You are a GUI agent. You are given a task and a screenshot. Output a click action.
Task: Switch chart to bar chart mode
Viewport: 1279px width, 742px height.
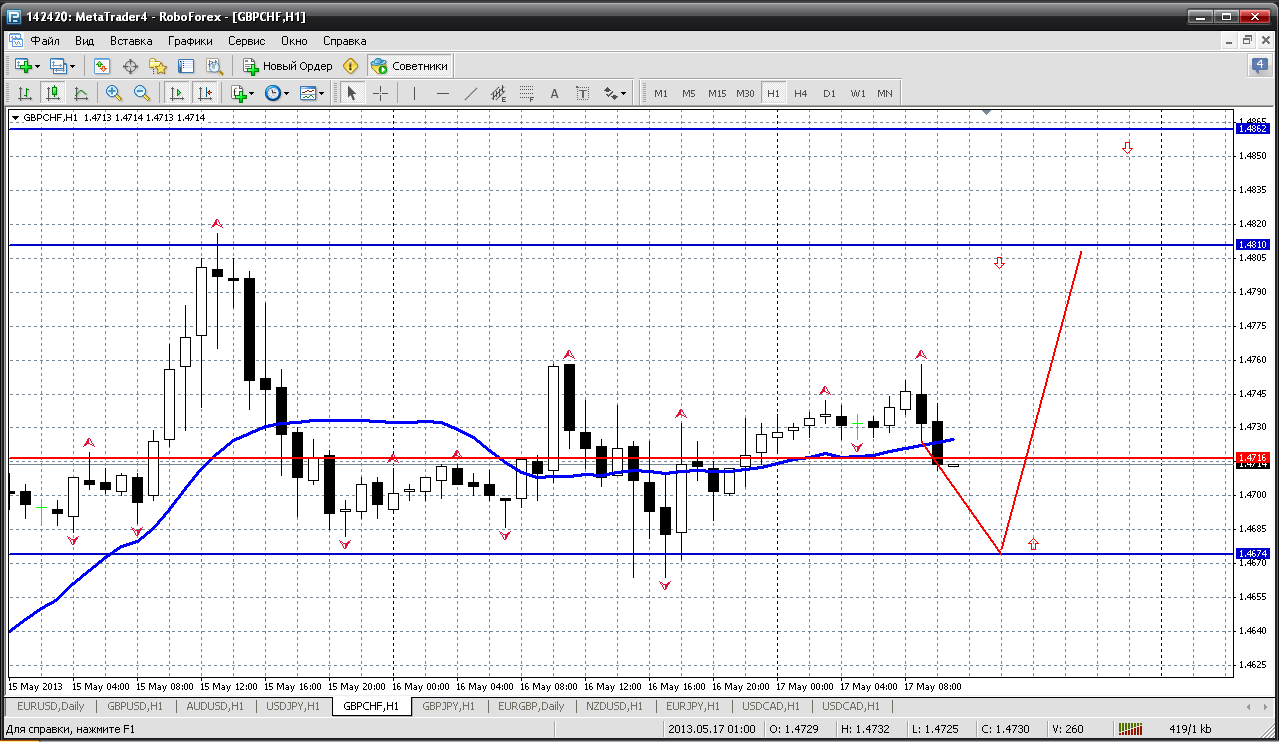click(25, 93)
